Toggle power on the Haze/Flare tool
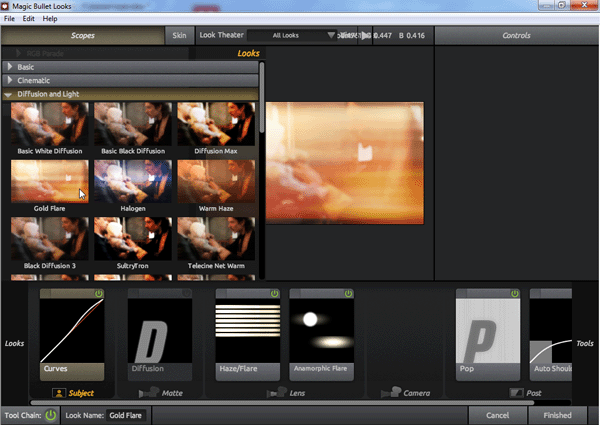 pos(274,293)
